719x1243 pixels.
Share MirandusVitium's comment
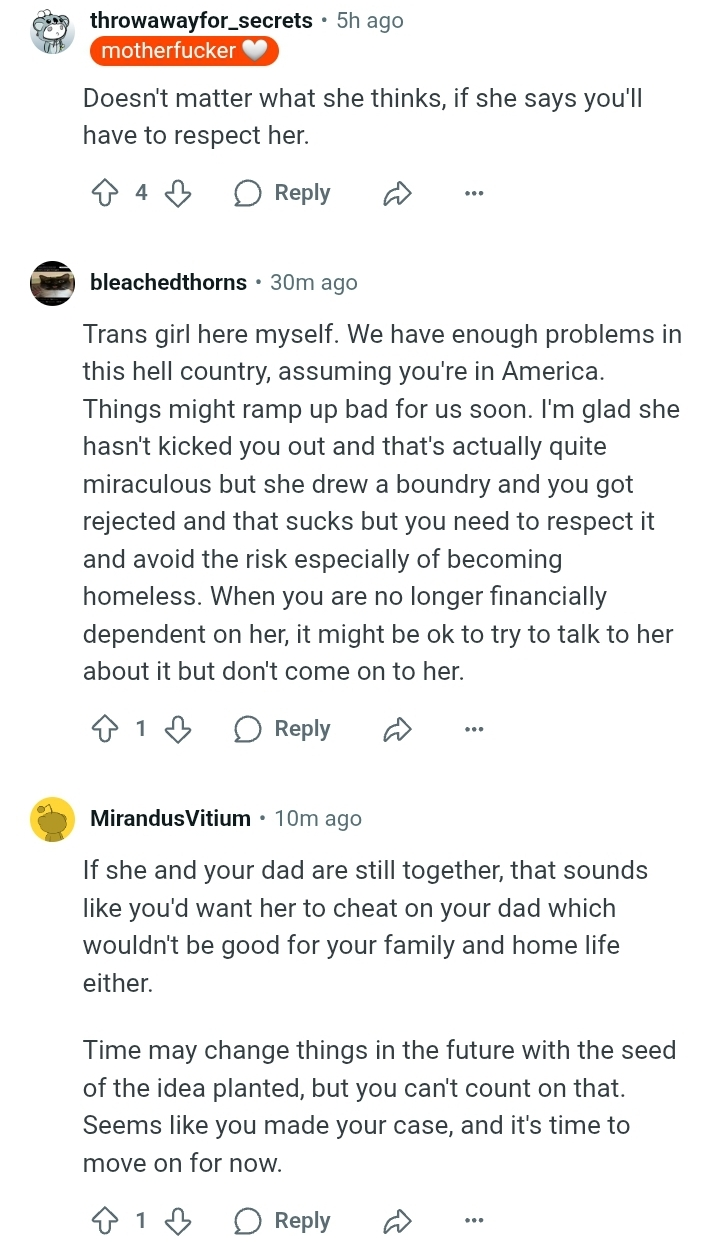(x=397, y=1221)
